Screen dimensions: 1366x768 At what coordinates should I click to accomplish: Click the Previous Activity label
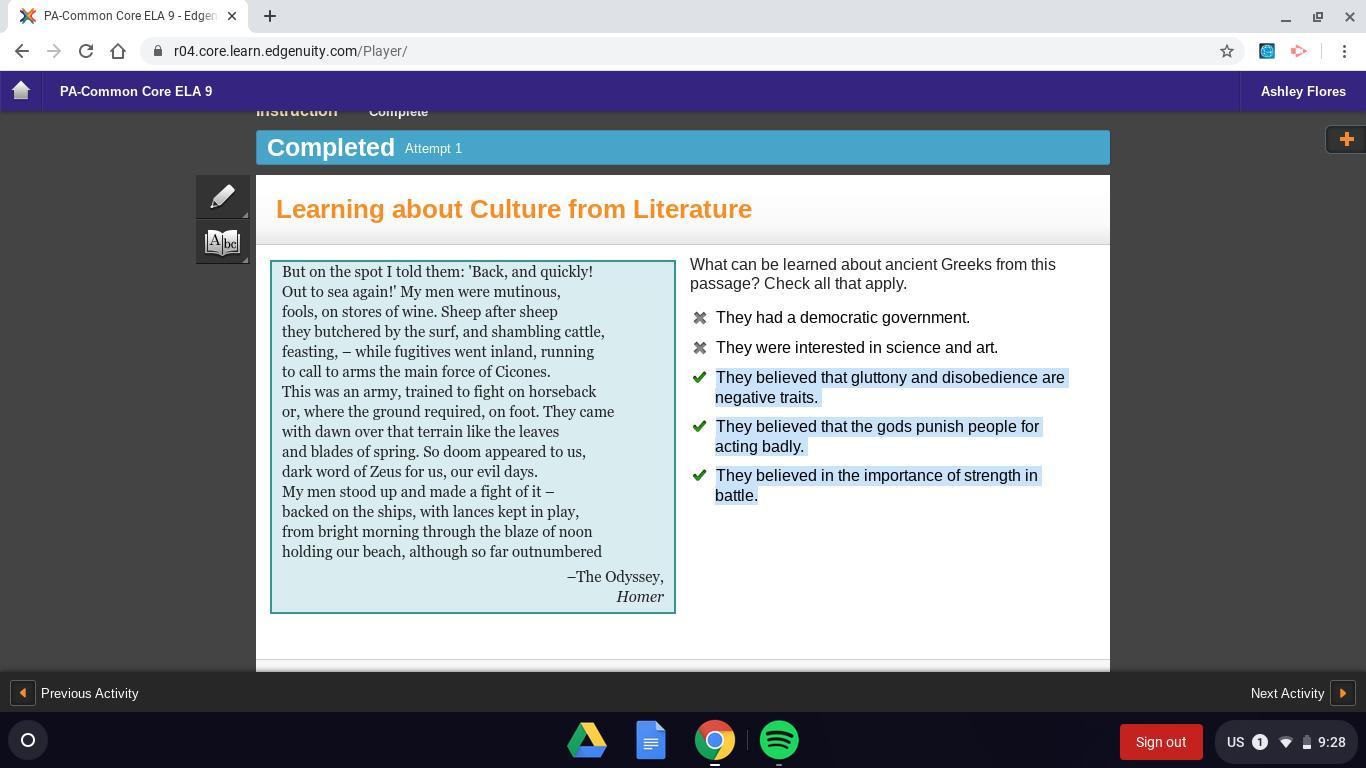tap(90, 693)
